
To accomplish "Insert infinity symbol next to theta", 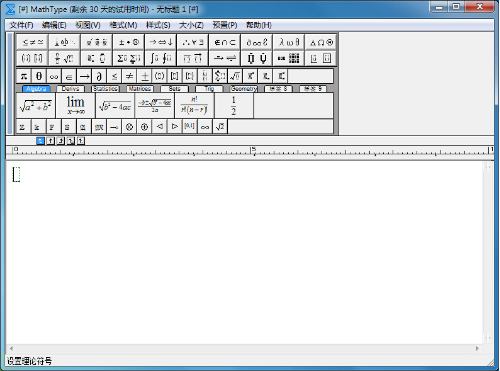I will 54,76.
